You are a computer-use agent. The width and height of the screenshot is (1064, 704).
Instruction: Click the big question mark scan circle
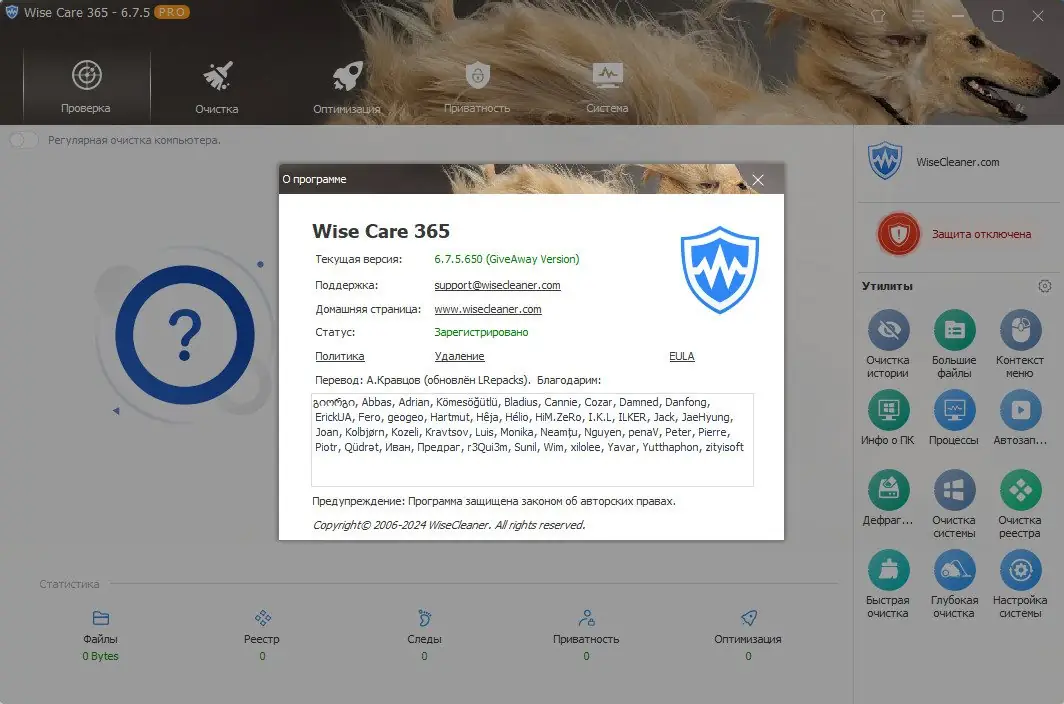(x=185, y=335)
